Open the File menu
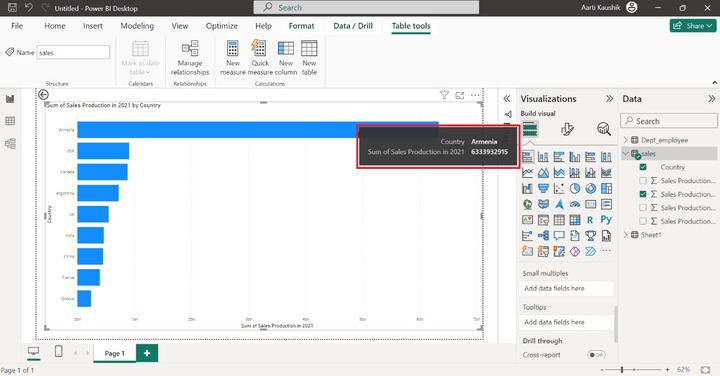 click(17, 26)
